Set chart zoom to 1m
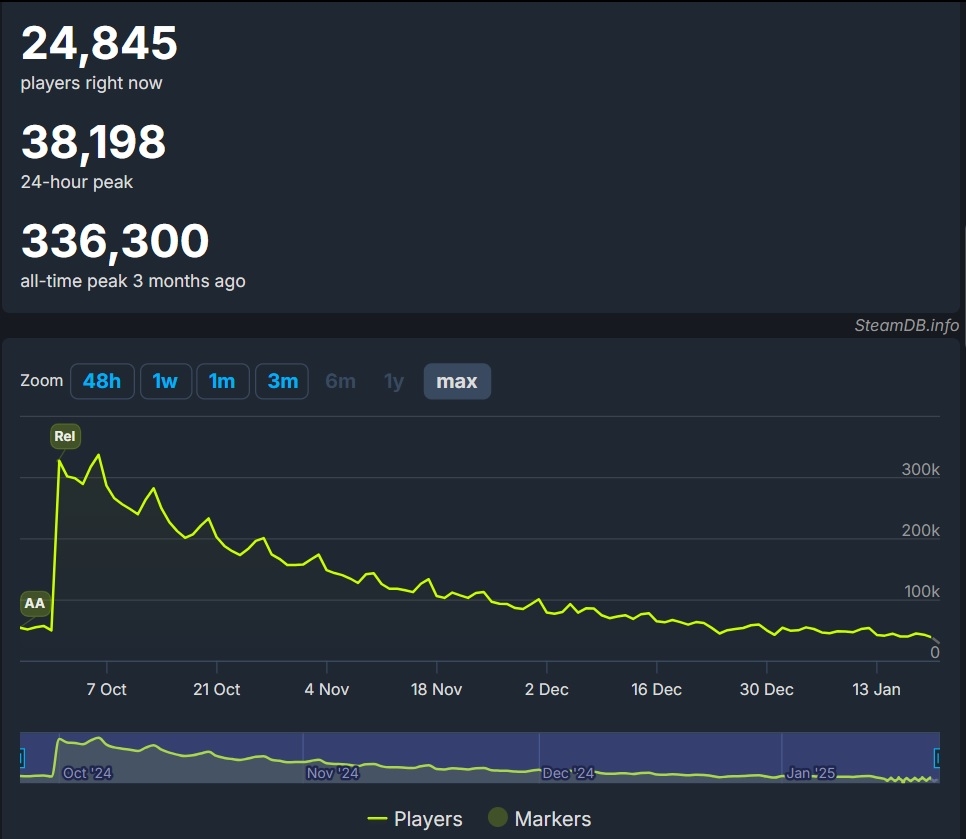Viewport: 966px width, 839px height. (222, 381)
